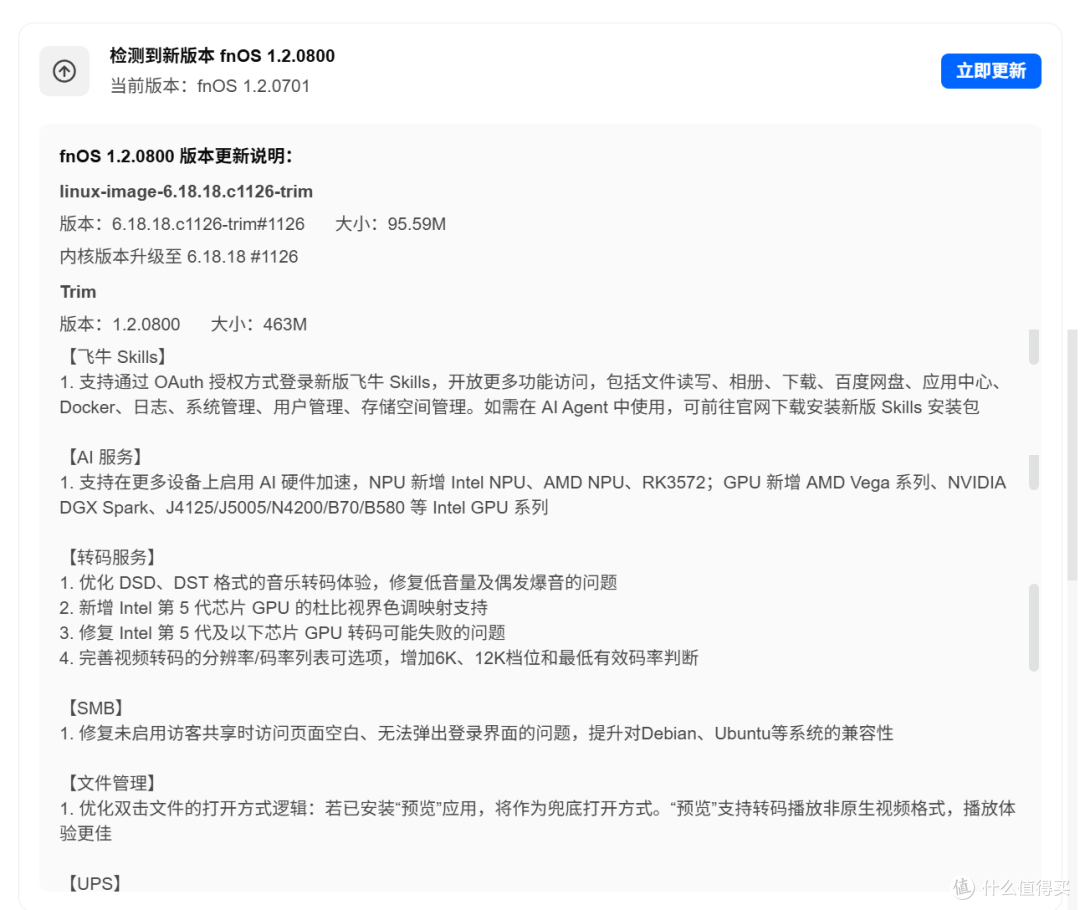This screenshot has height=910, width=1080.
Task: Click section header 【AI 服务】
Action: point(103,457)
